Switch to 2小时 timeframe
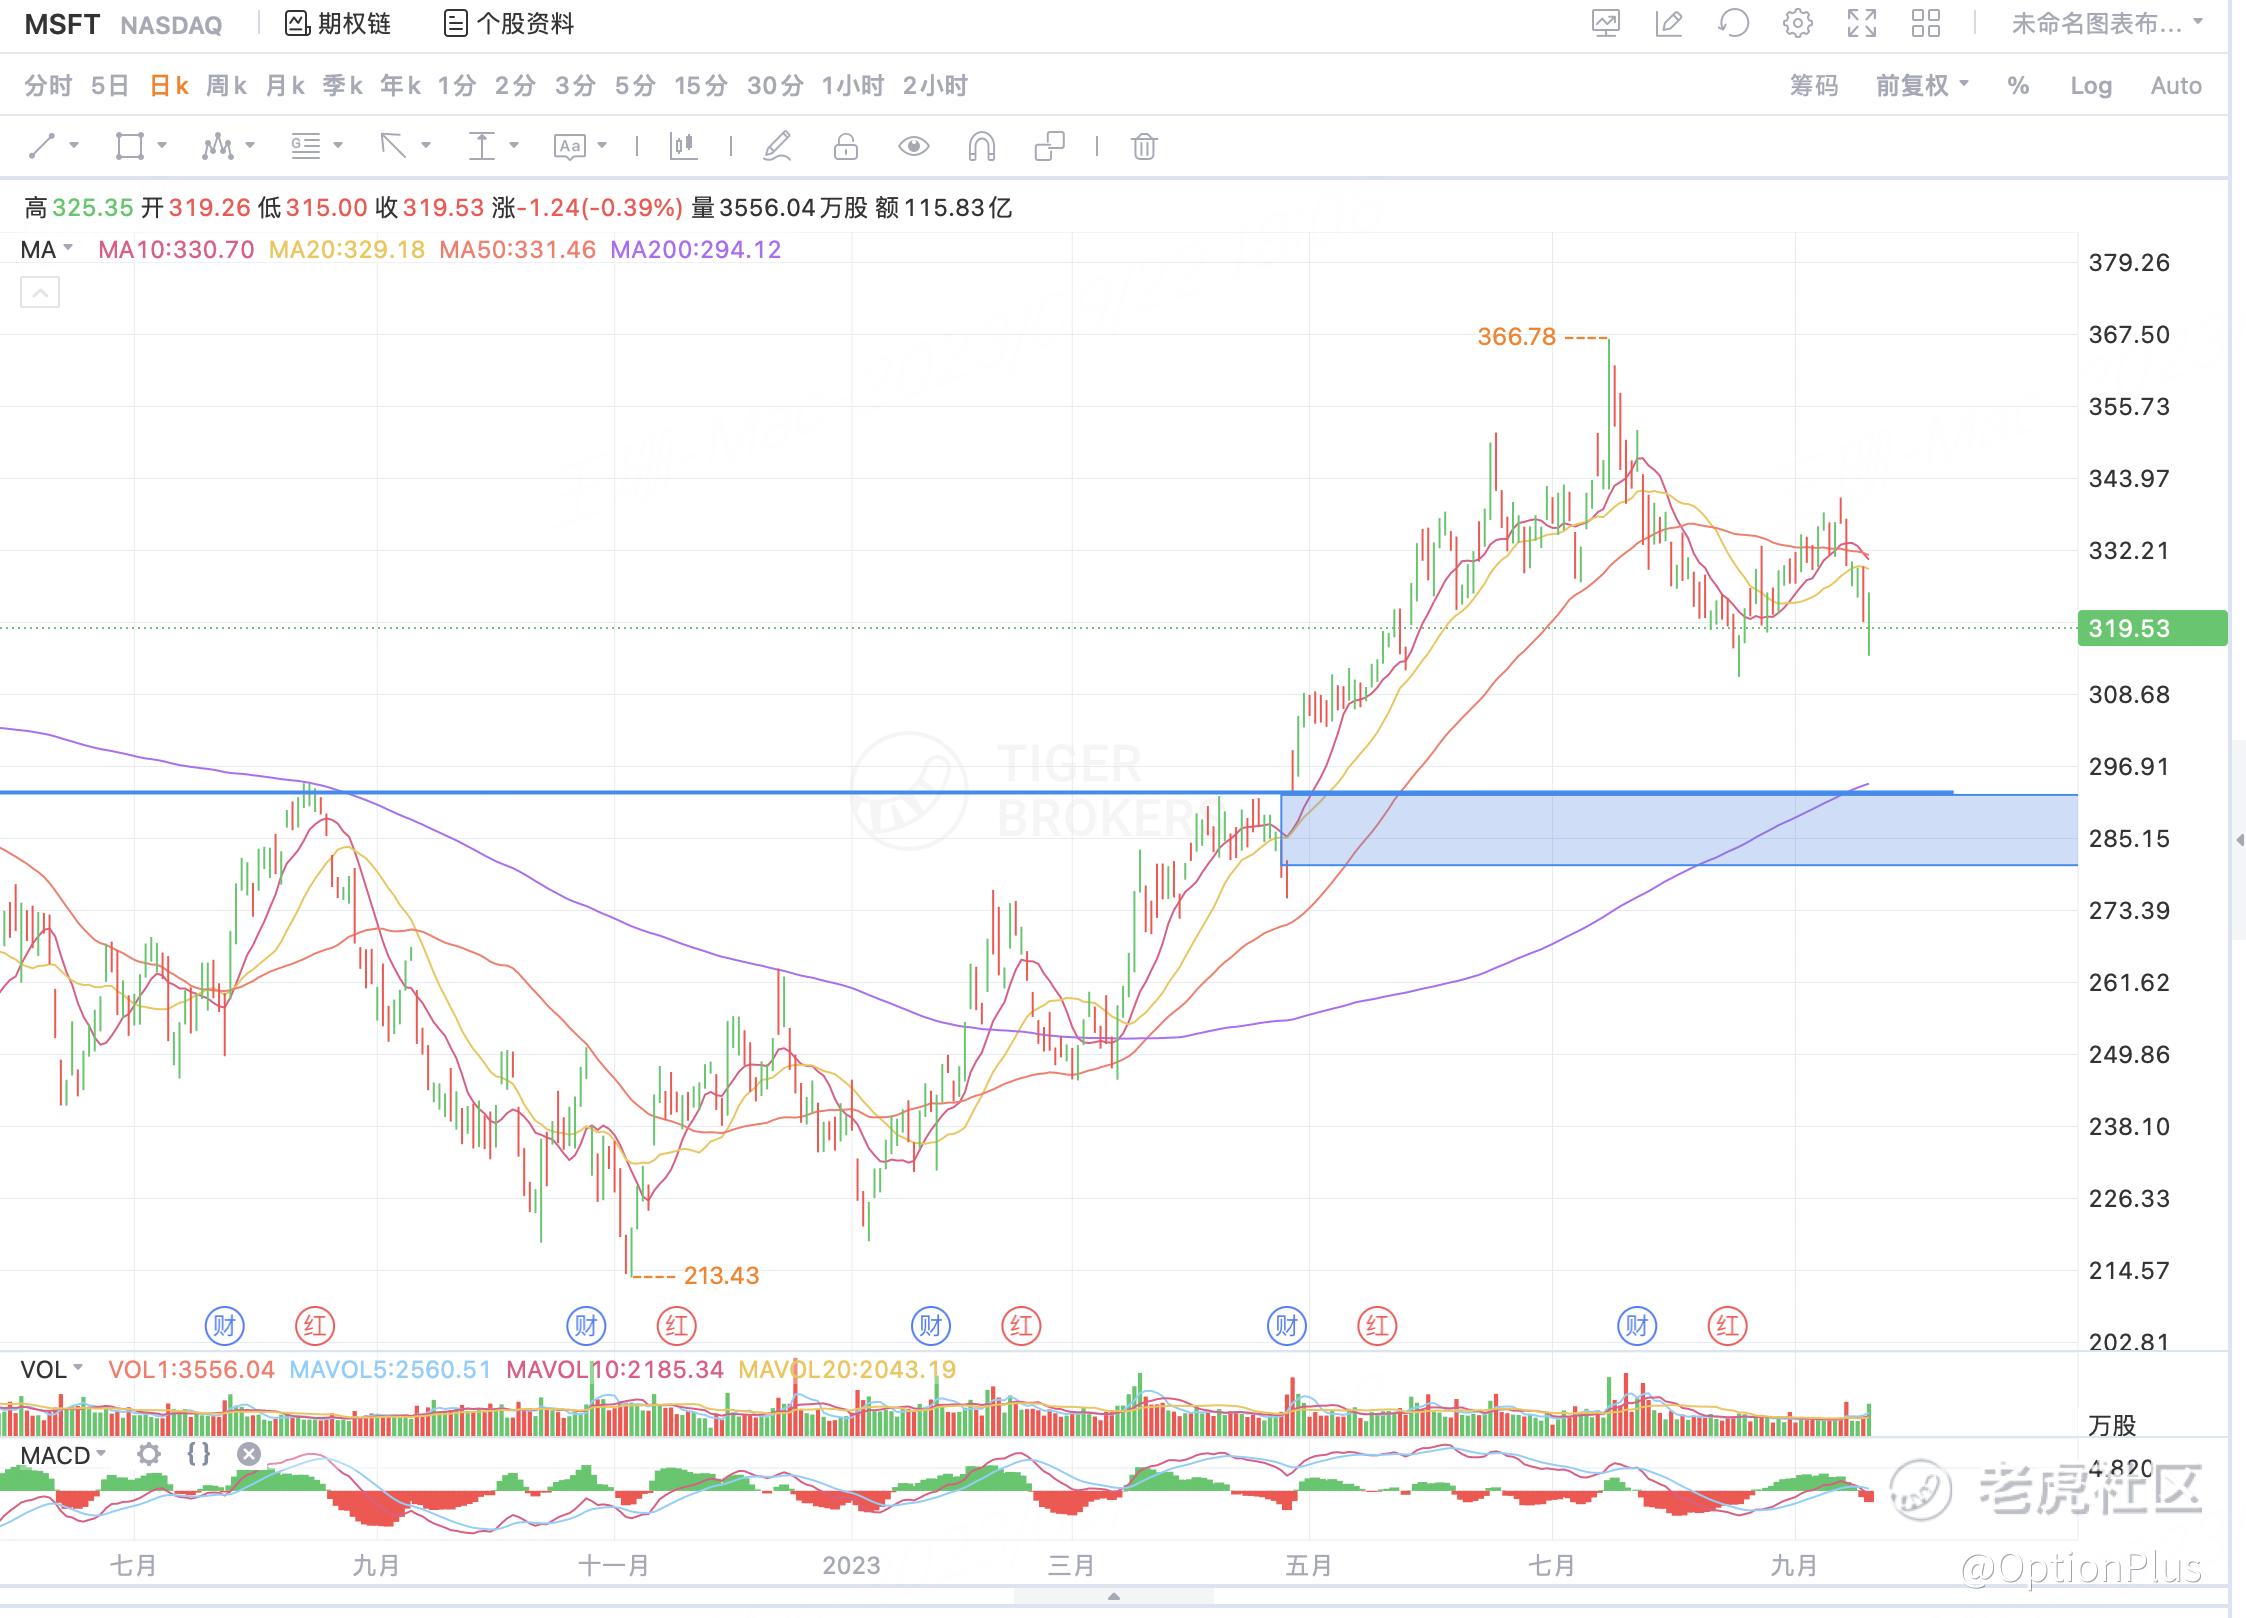This screenshot has width=2246, height=1618. [935, 86]
